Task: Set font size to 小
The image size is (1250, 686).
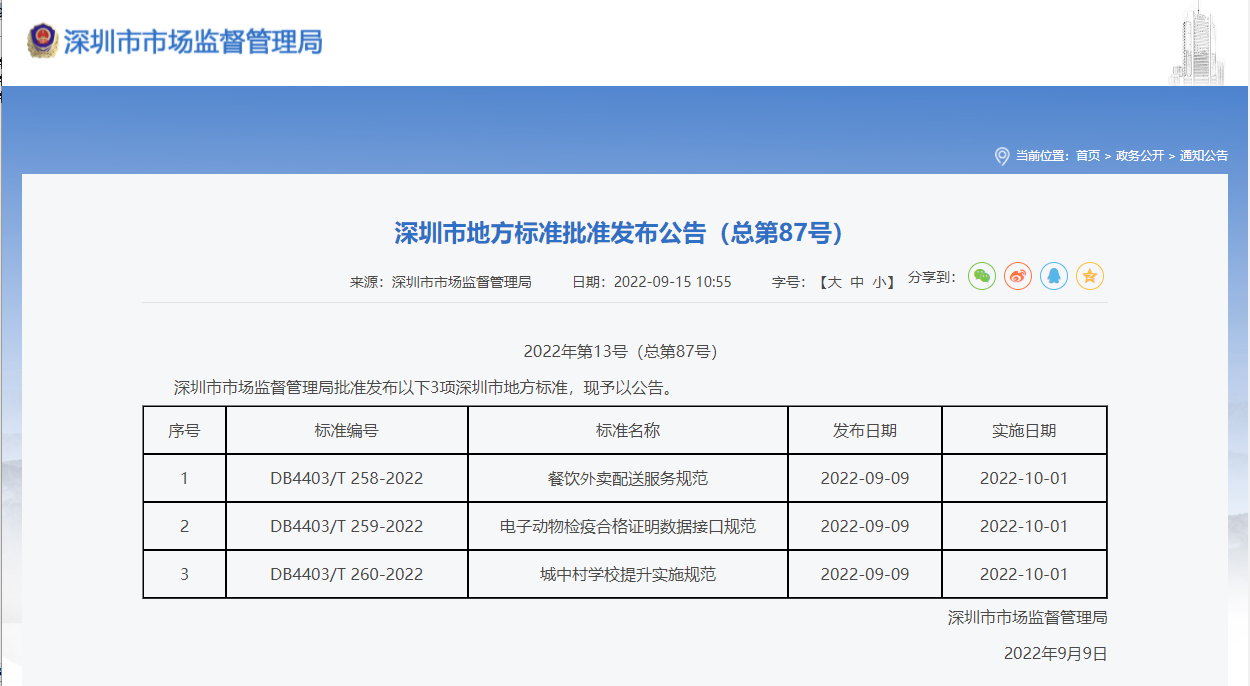Action: (x=879, y=282)
